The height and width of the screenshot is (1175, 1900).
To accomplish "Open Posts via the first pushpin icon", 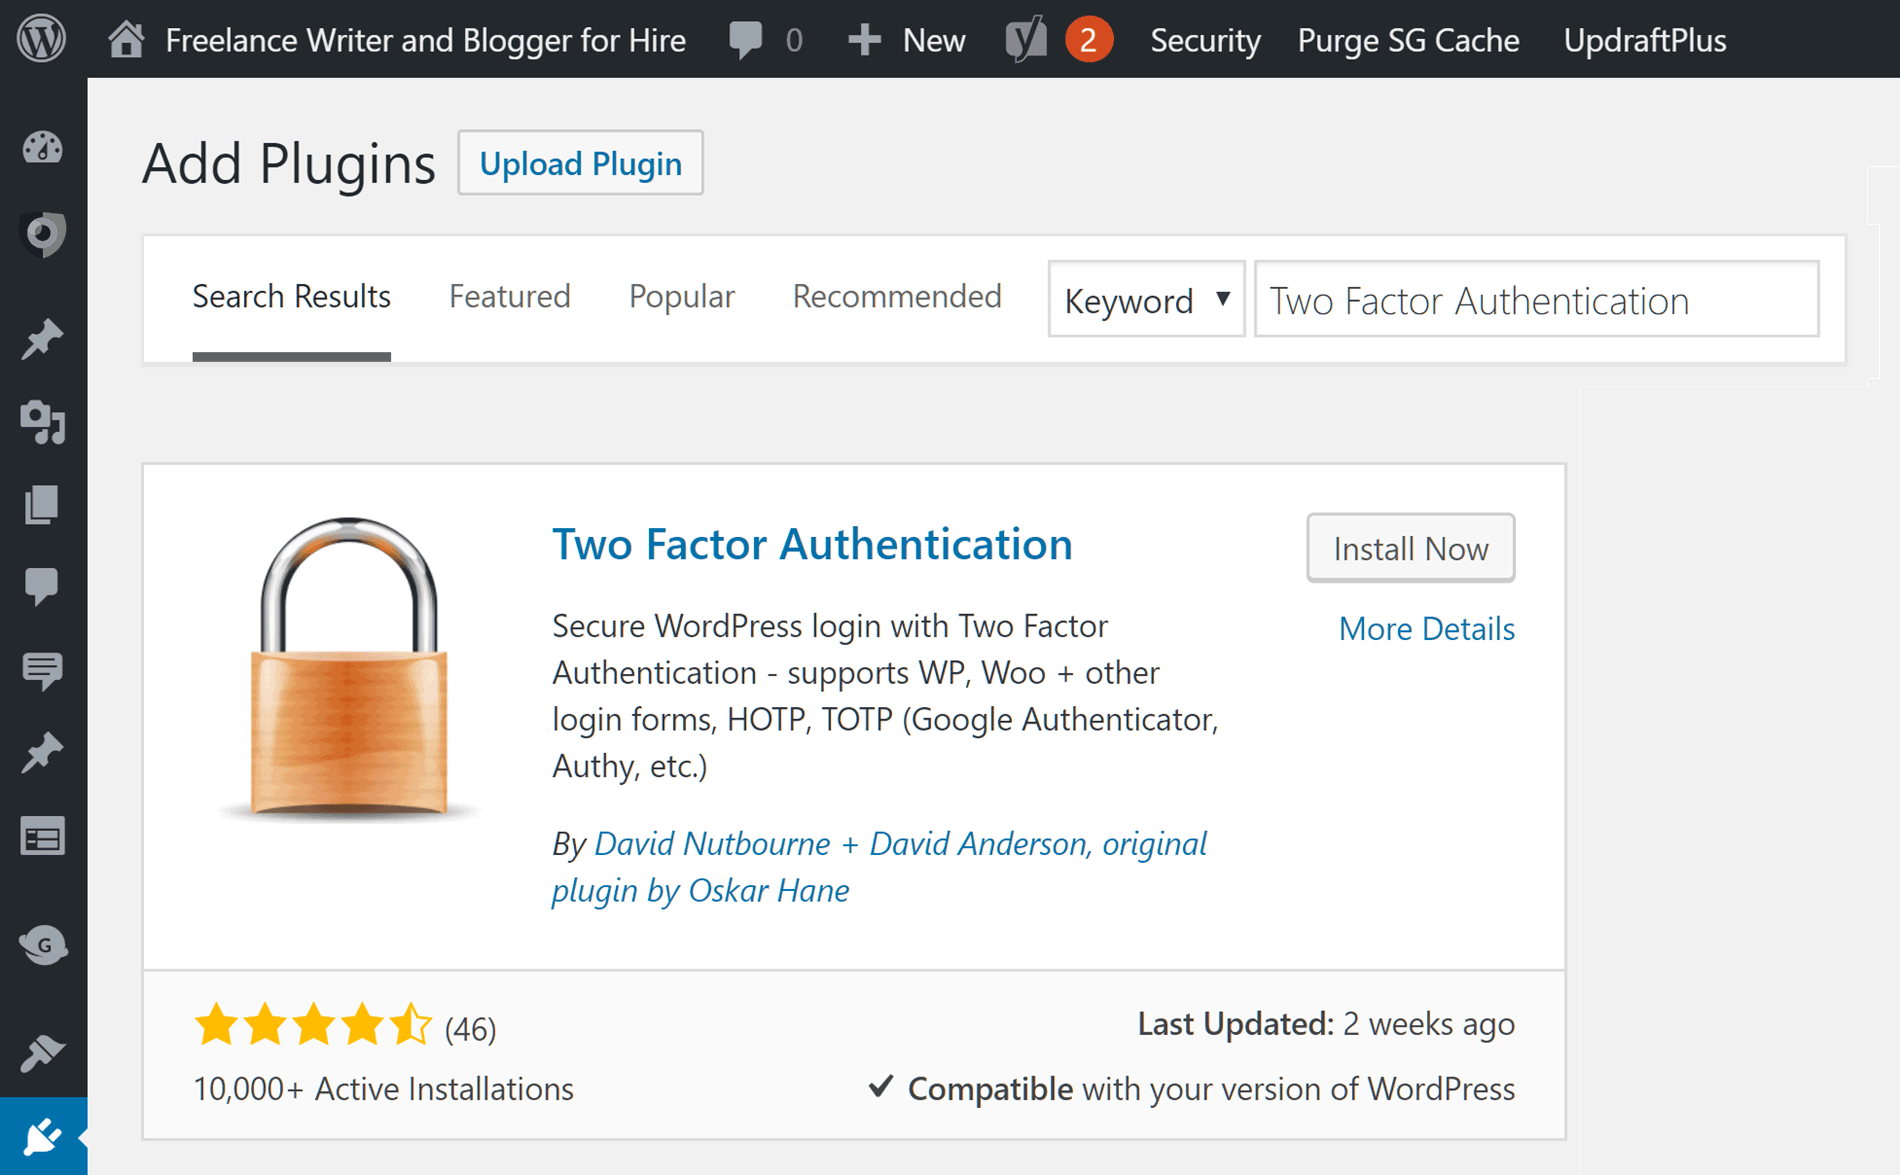I will point(42,340).
